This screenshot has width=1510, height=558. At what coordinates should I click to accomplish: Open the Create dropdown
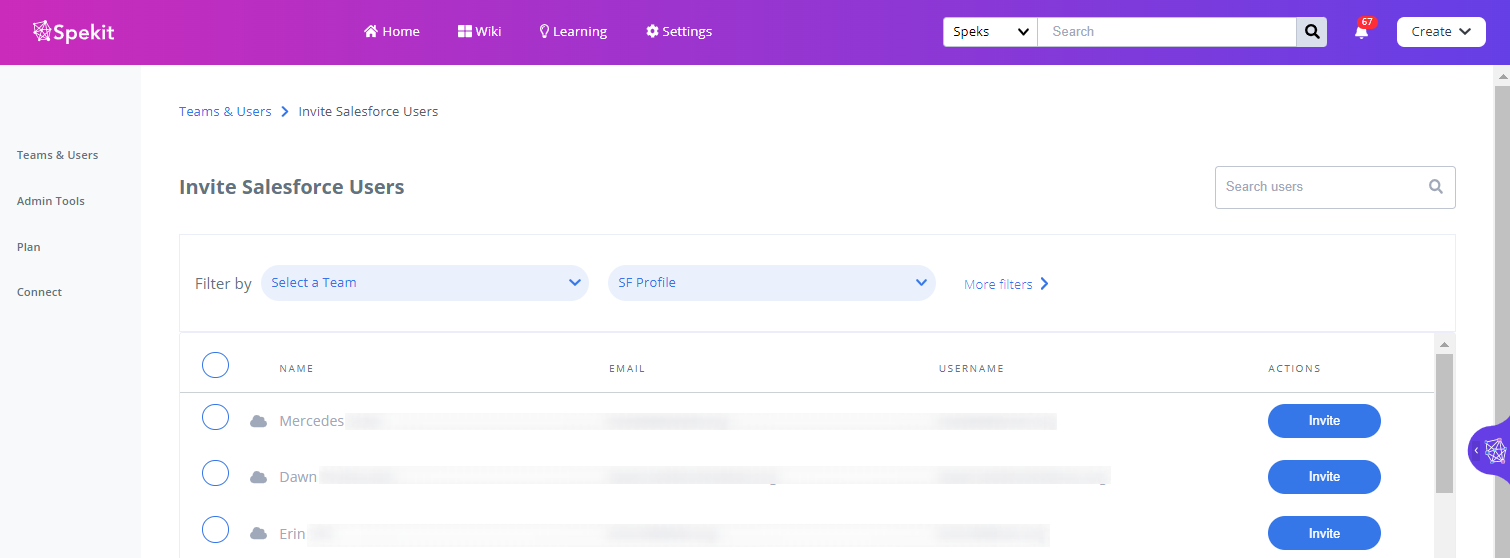point(1441,32)
